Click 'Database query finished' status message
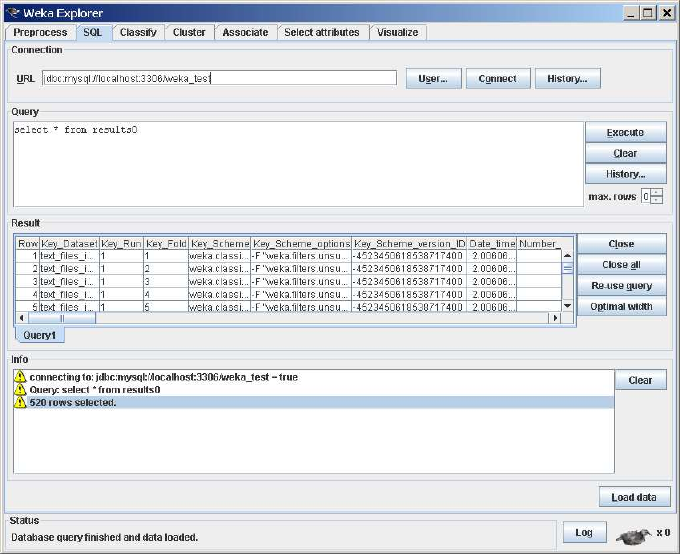This screenshot has height=554, width=680. (x=105, y=537)
